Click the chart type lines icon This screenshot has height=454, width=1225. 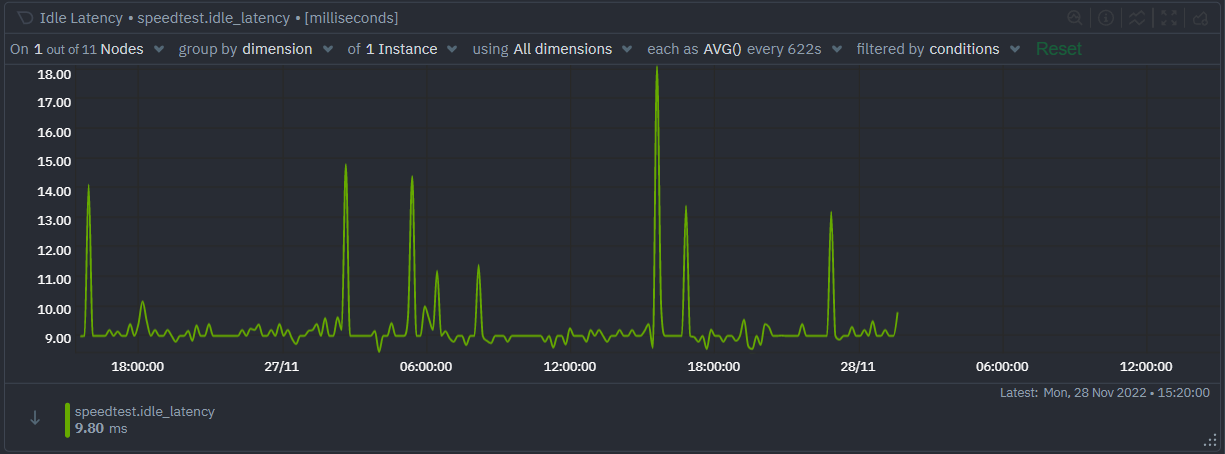coord(1137,18)
